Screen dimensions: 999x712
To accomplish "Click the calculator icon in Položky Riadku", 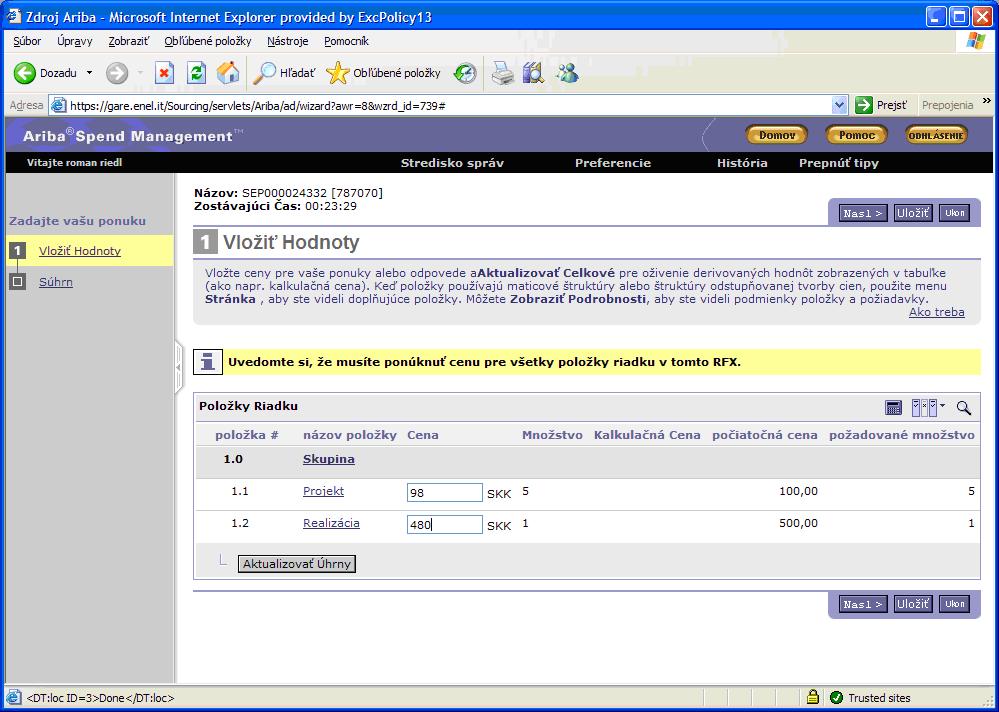I will (x=894, y=407).
